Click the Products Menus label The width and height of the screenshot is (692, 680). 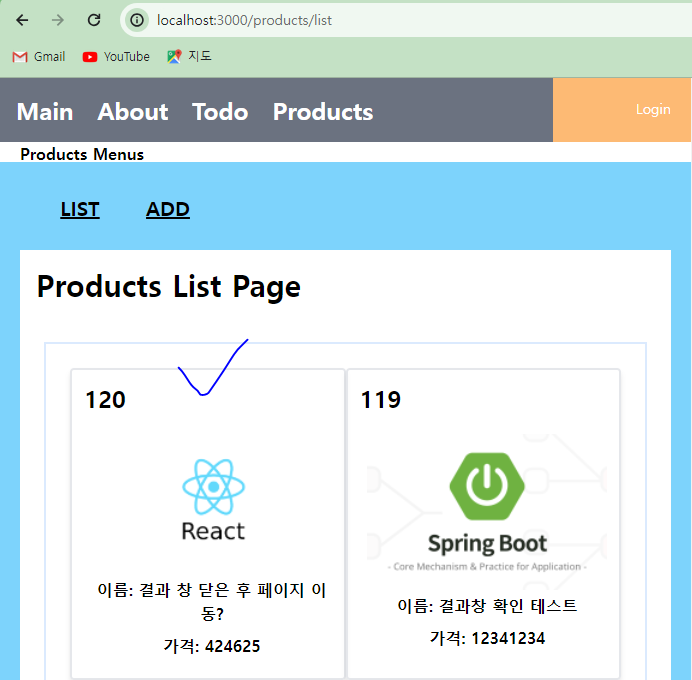pos(82,154)
